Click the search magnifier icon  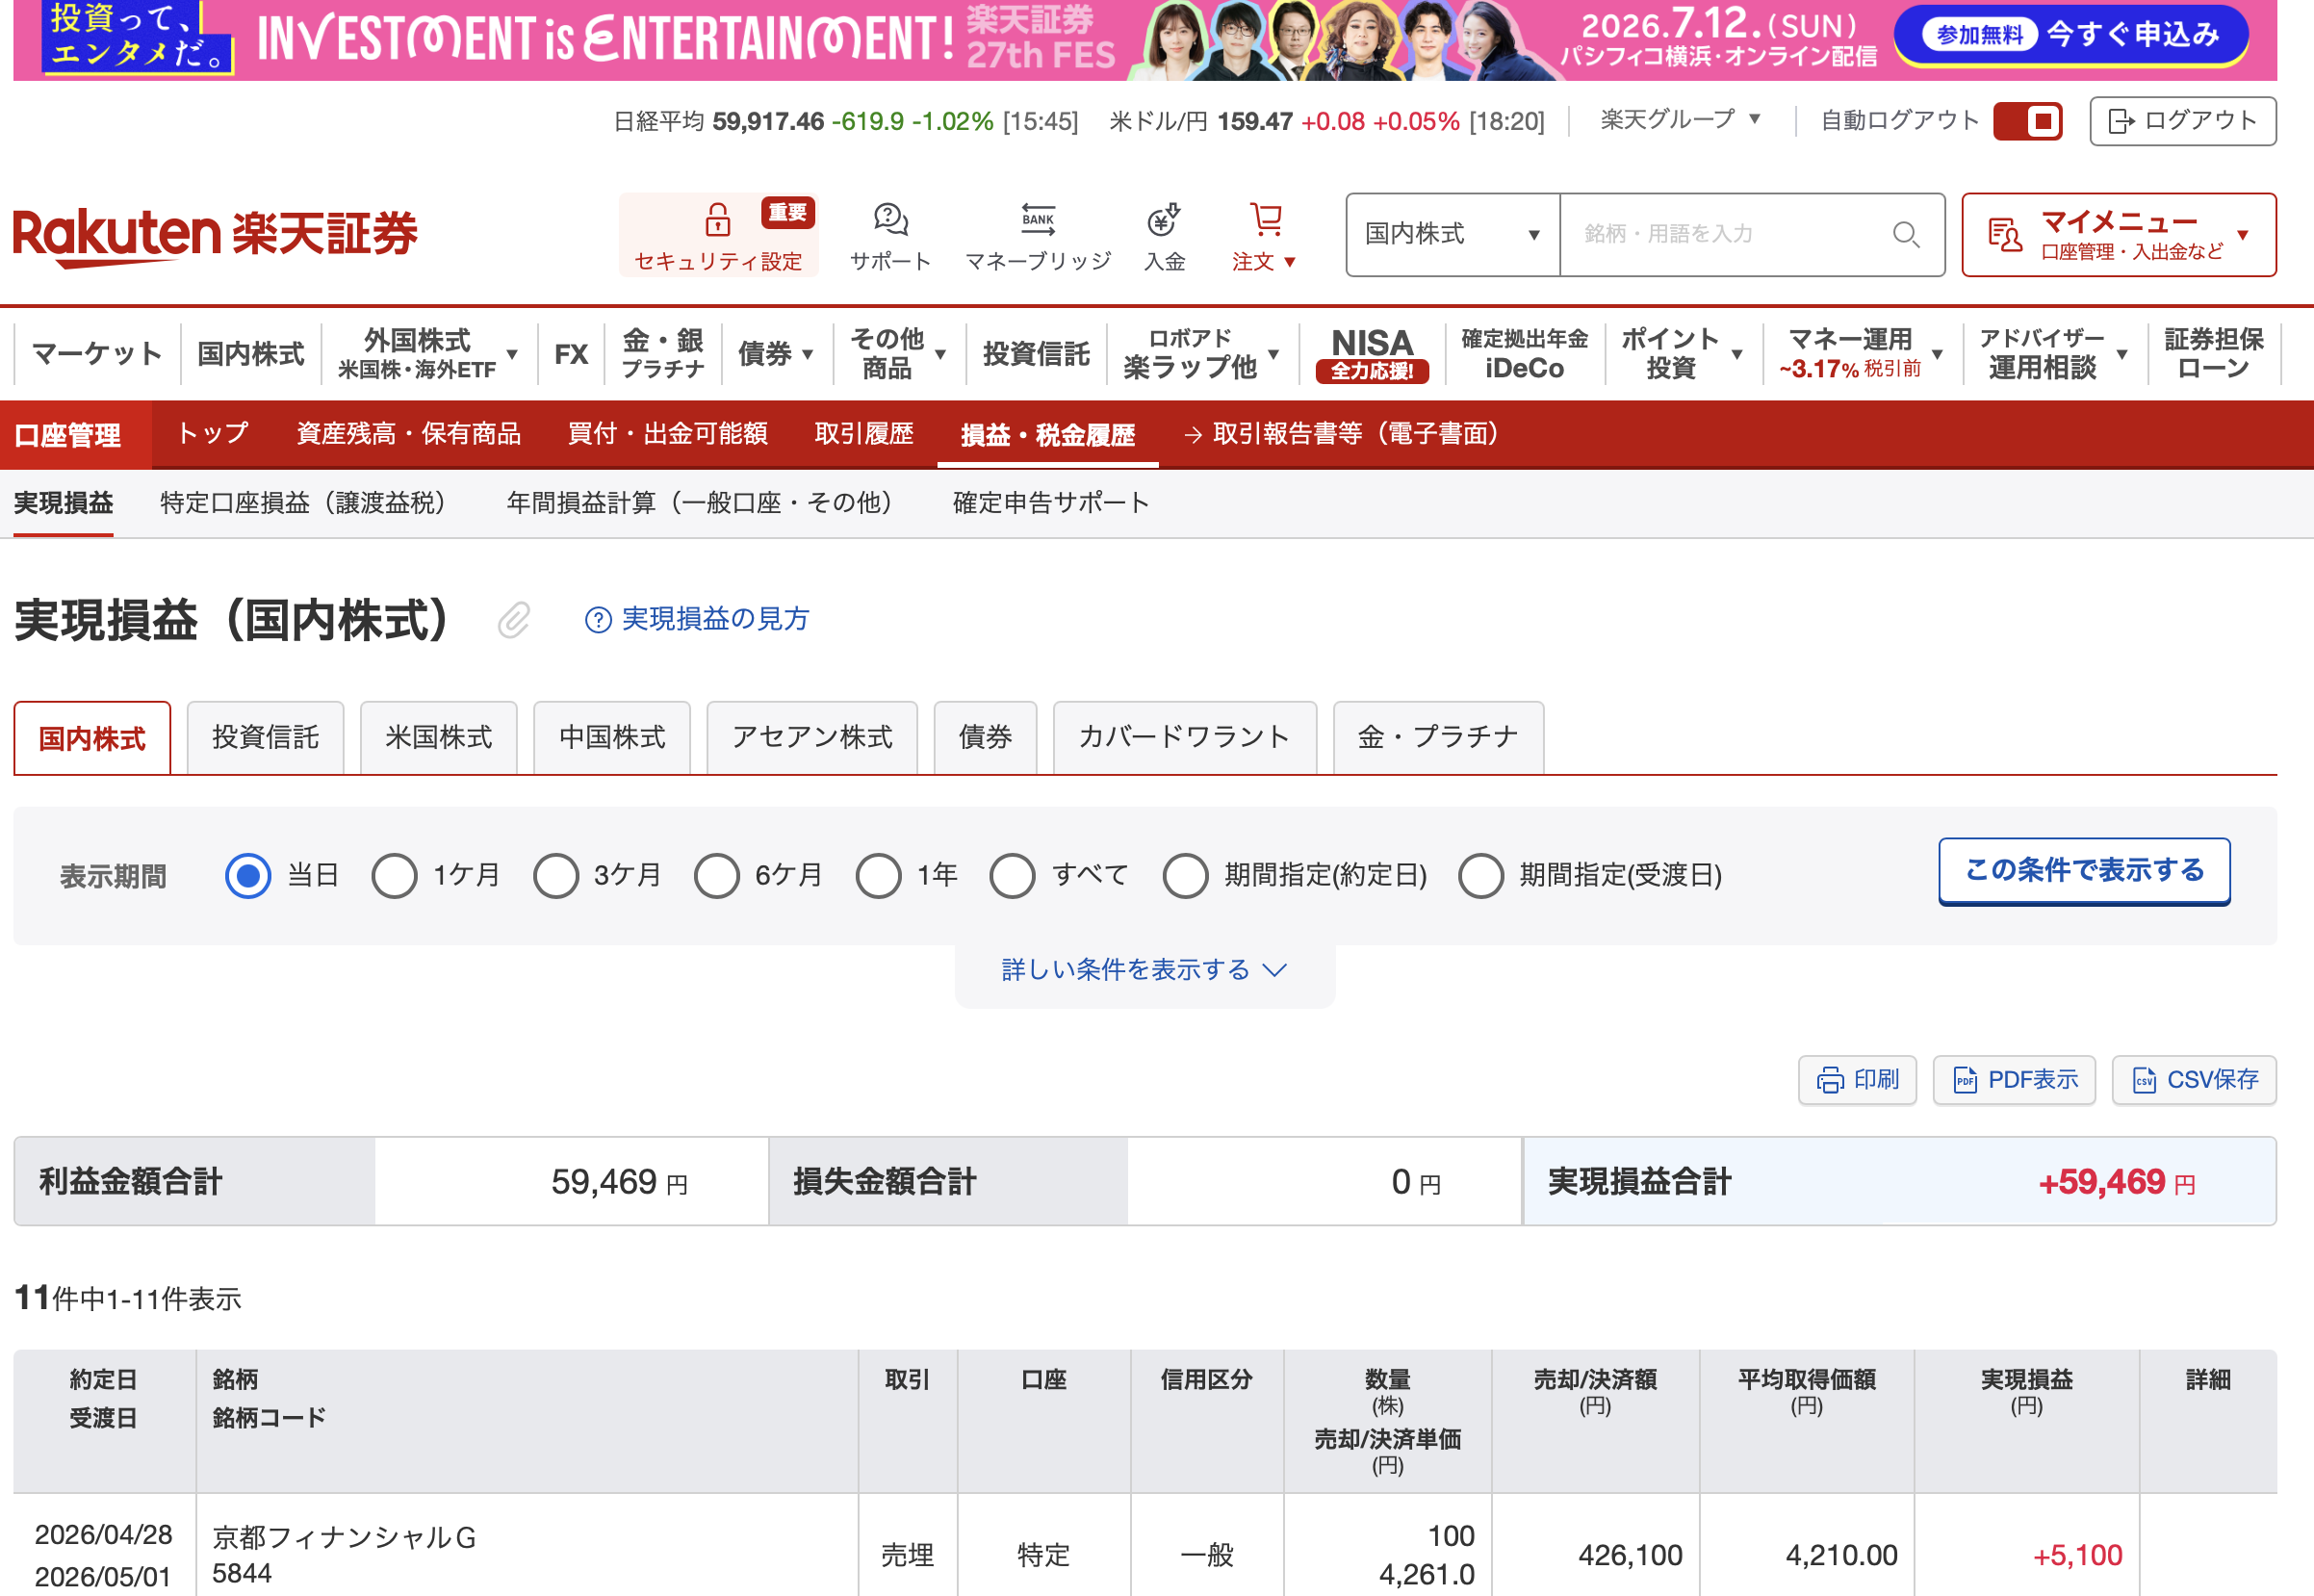coord(1905,235)
